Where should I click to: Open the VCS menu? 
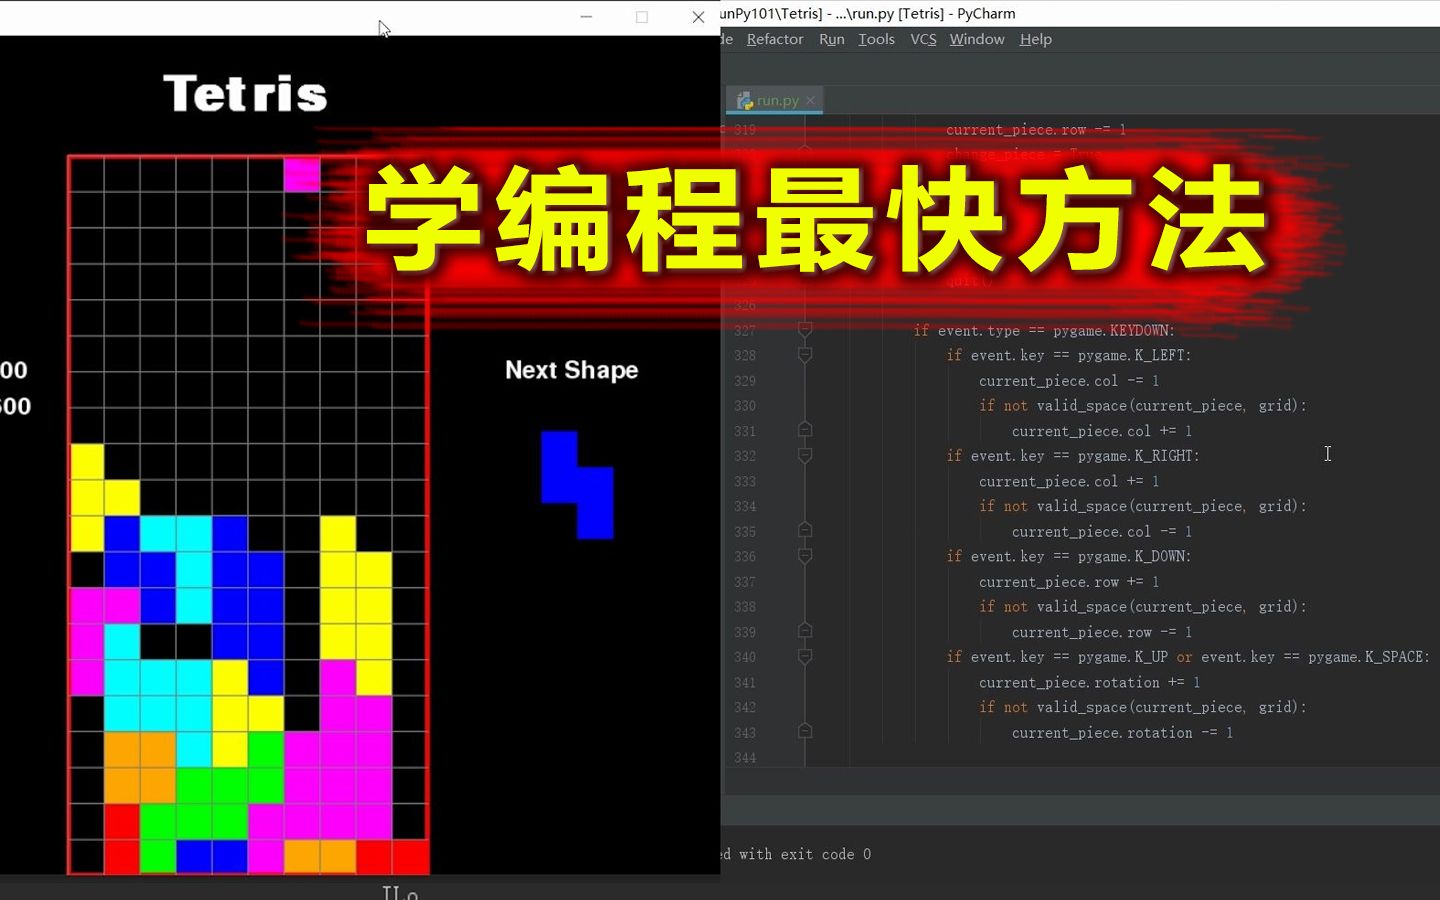point(922,39)
